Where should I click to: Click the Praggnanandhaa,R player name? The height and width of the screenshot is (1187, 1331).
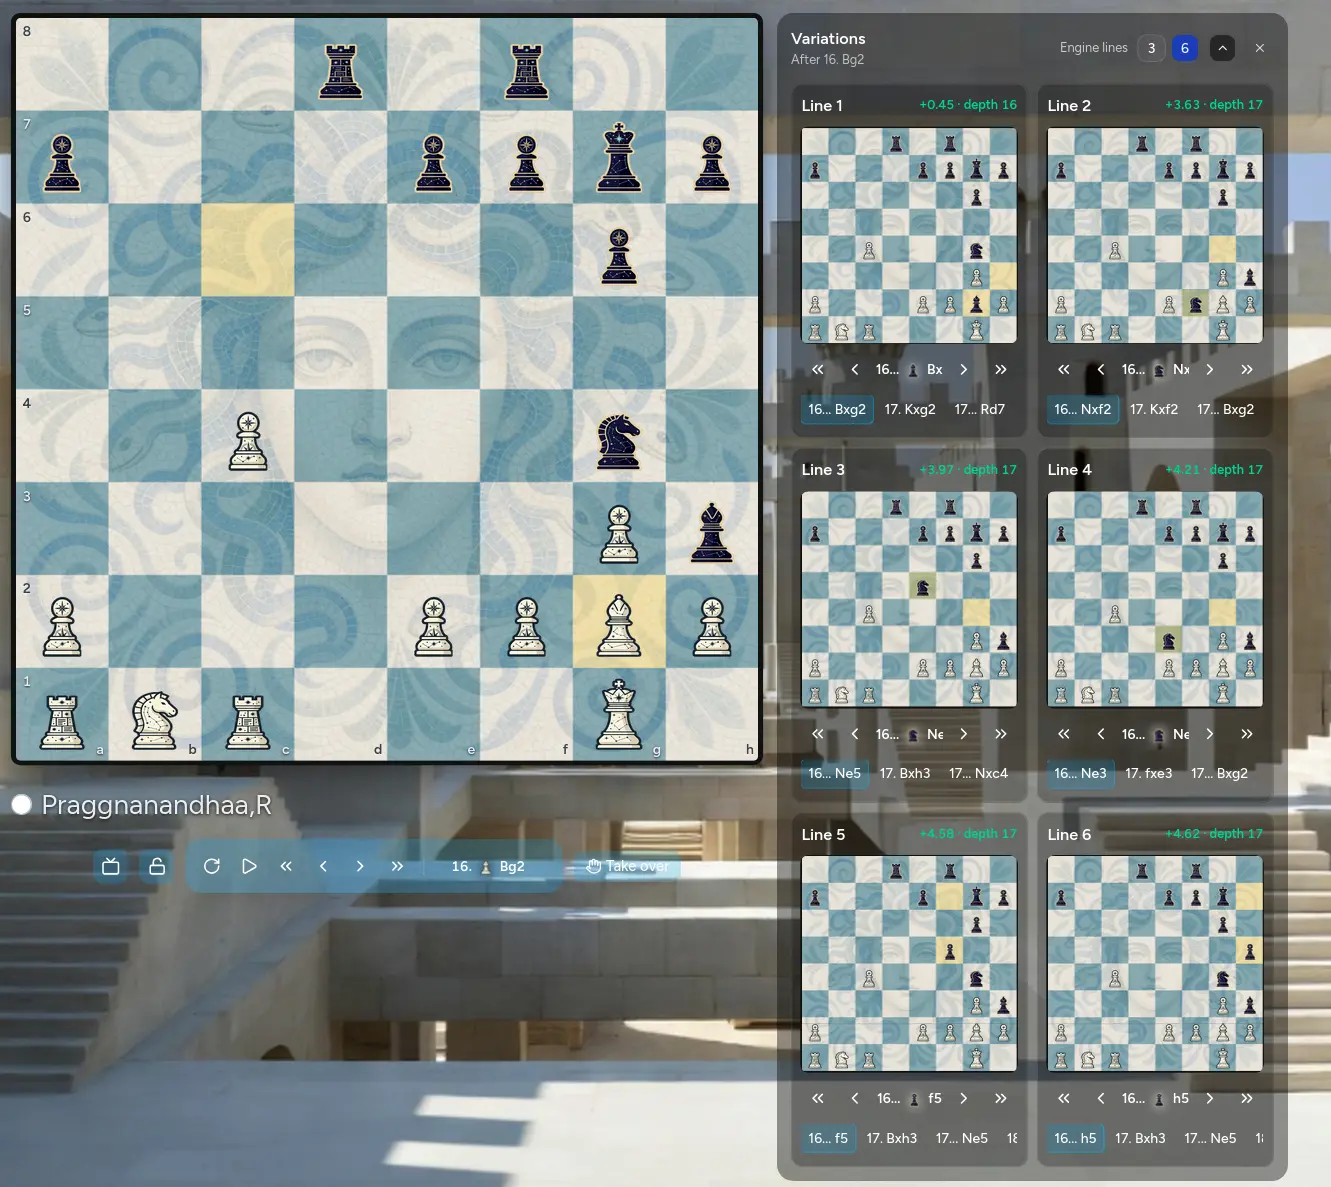click(x=157, y=805)
